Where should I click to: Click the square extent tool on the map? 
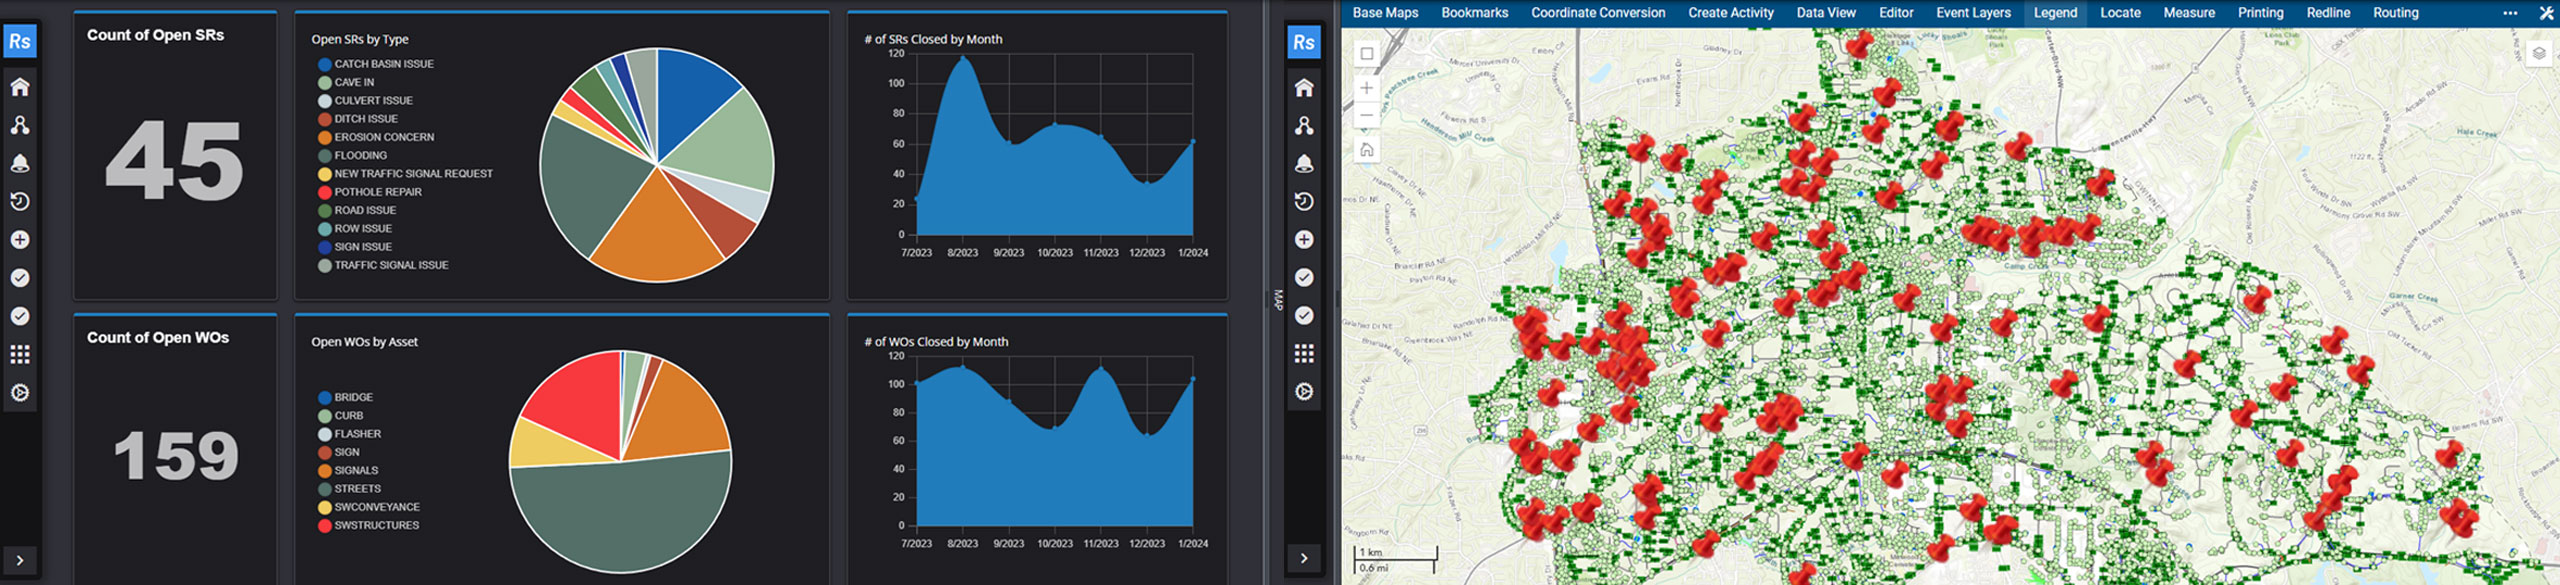(1366, 53)
